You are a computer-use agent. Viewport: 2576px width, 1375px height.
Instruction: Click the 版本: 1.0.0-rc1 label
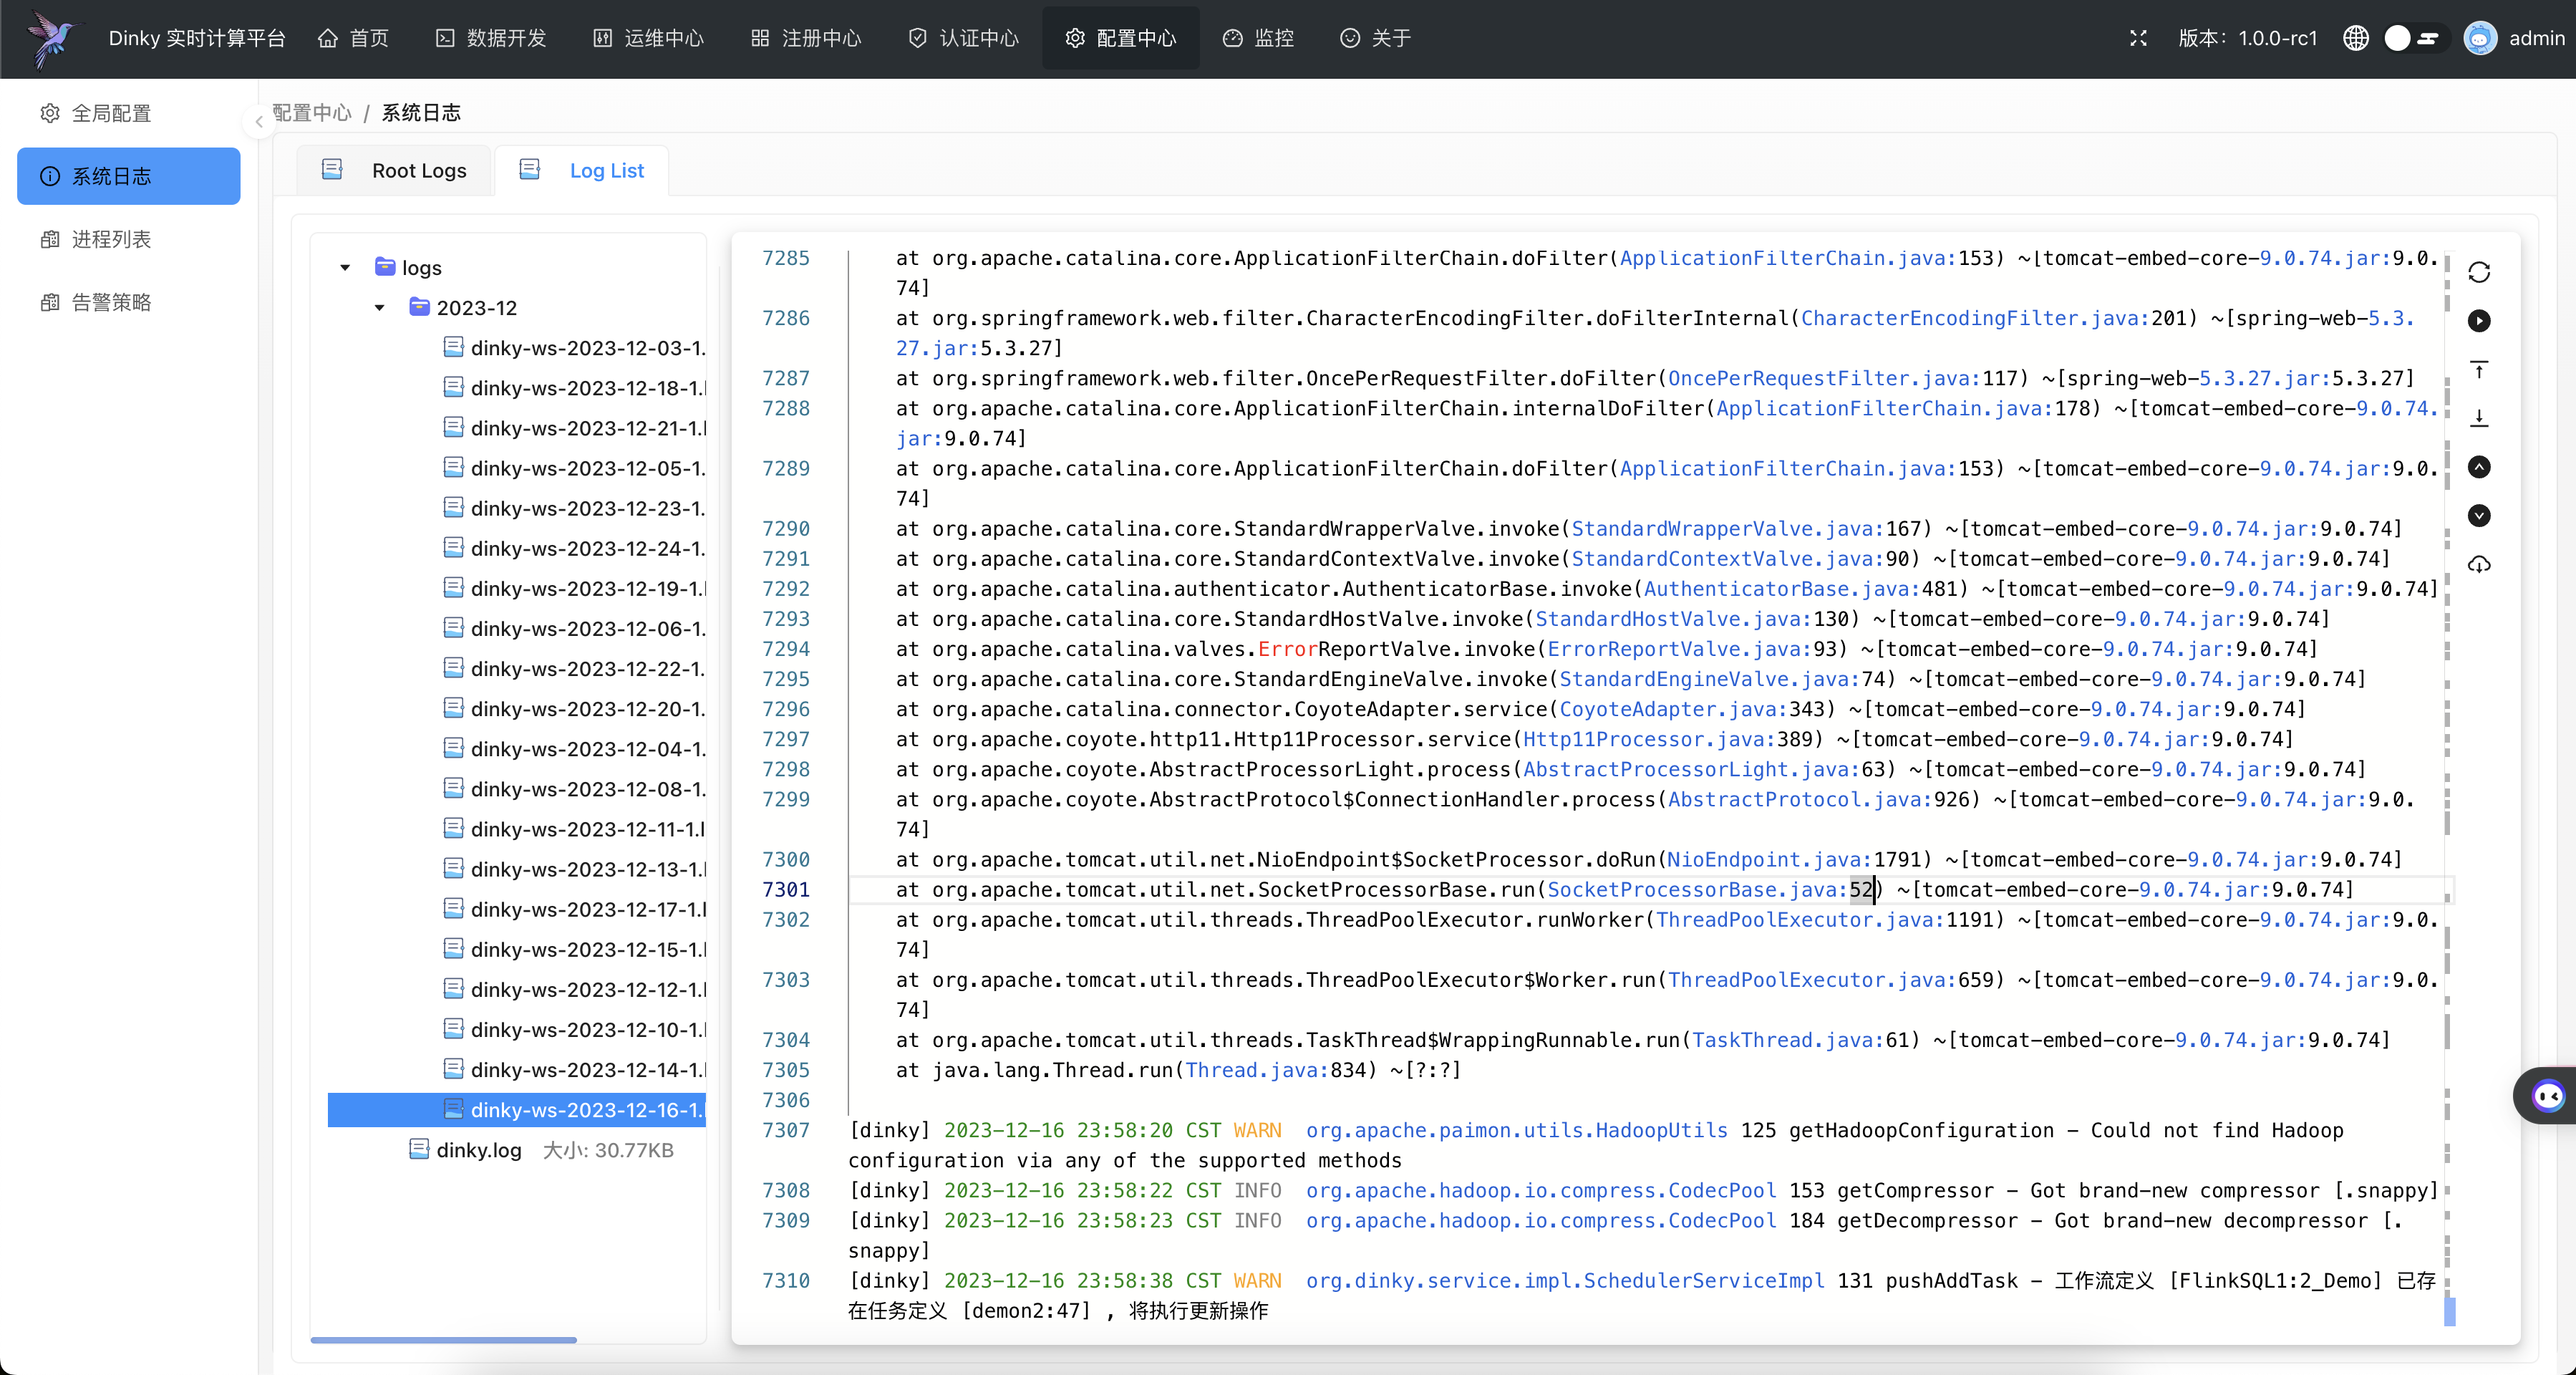click(x=2247, y=38)
